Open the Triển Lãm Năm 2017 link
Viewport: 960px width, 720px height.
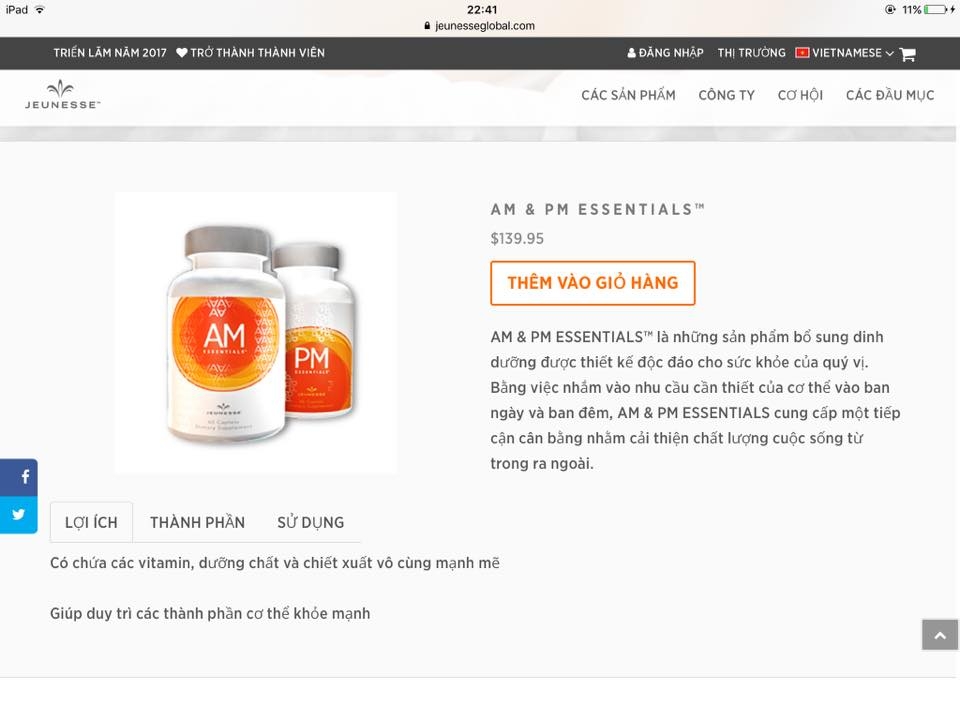[110, 53]
